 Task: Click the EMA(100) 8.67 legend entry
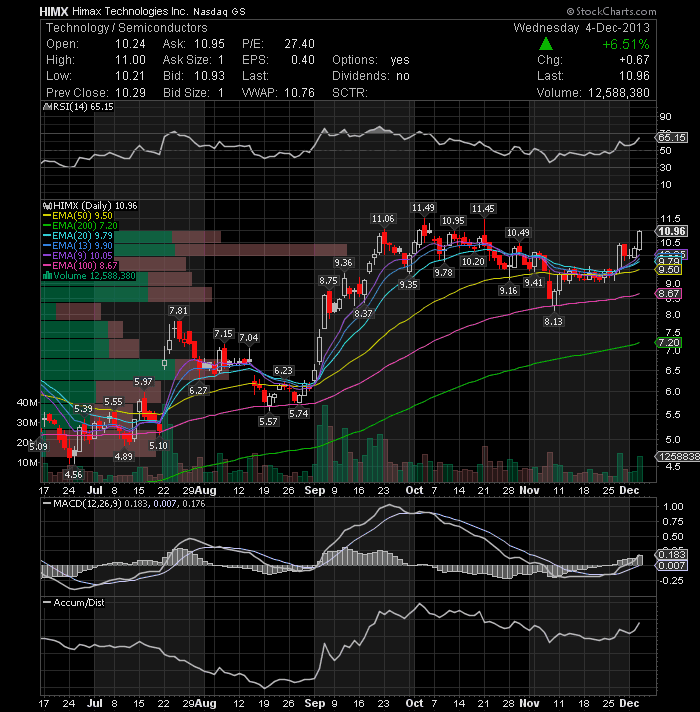80,266
